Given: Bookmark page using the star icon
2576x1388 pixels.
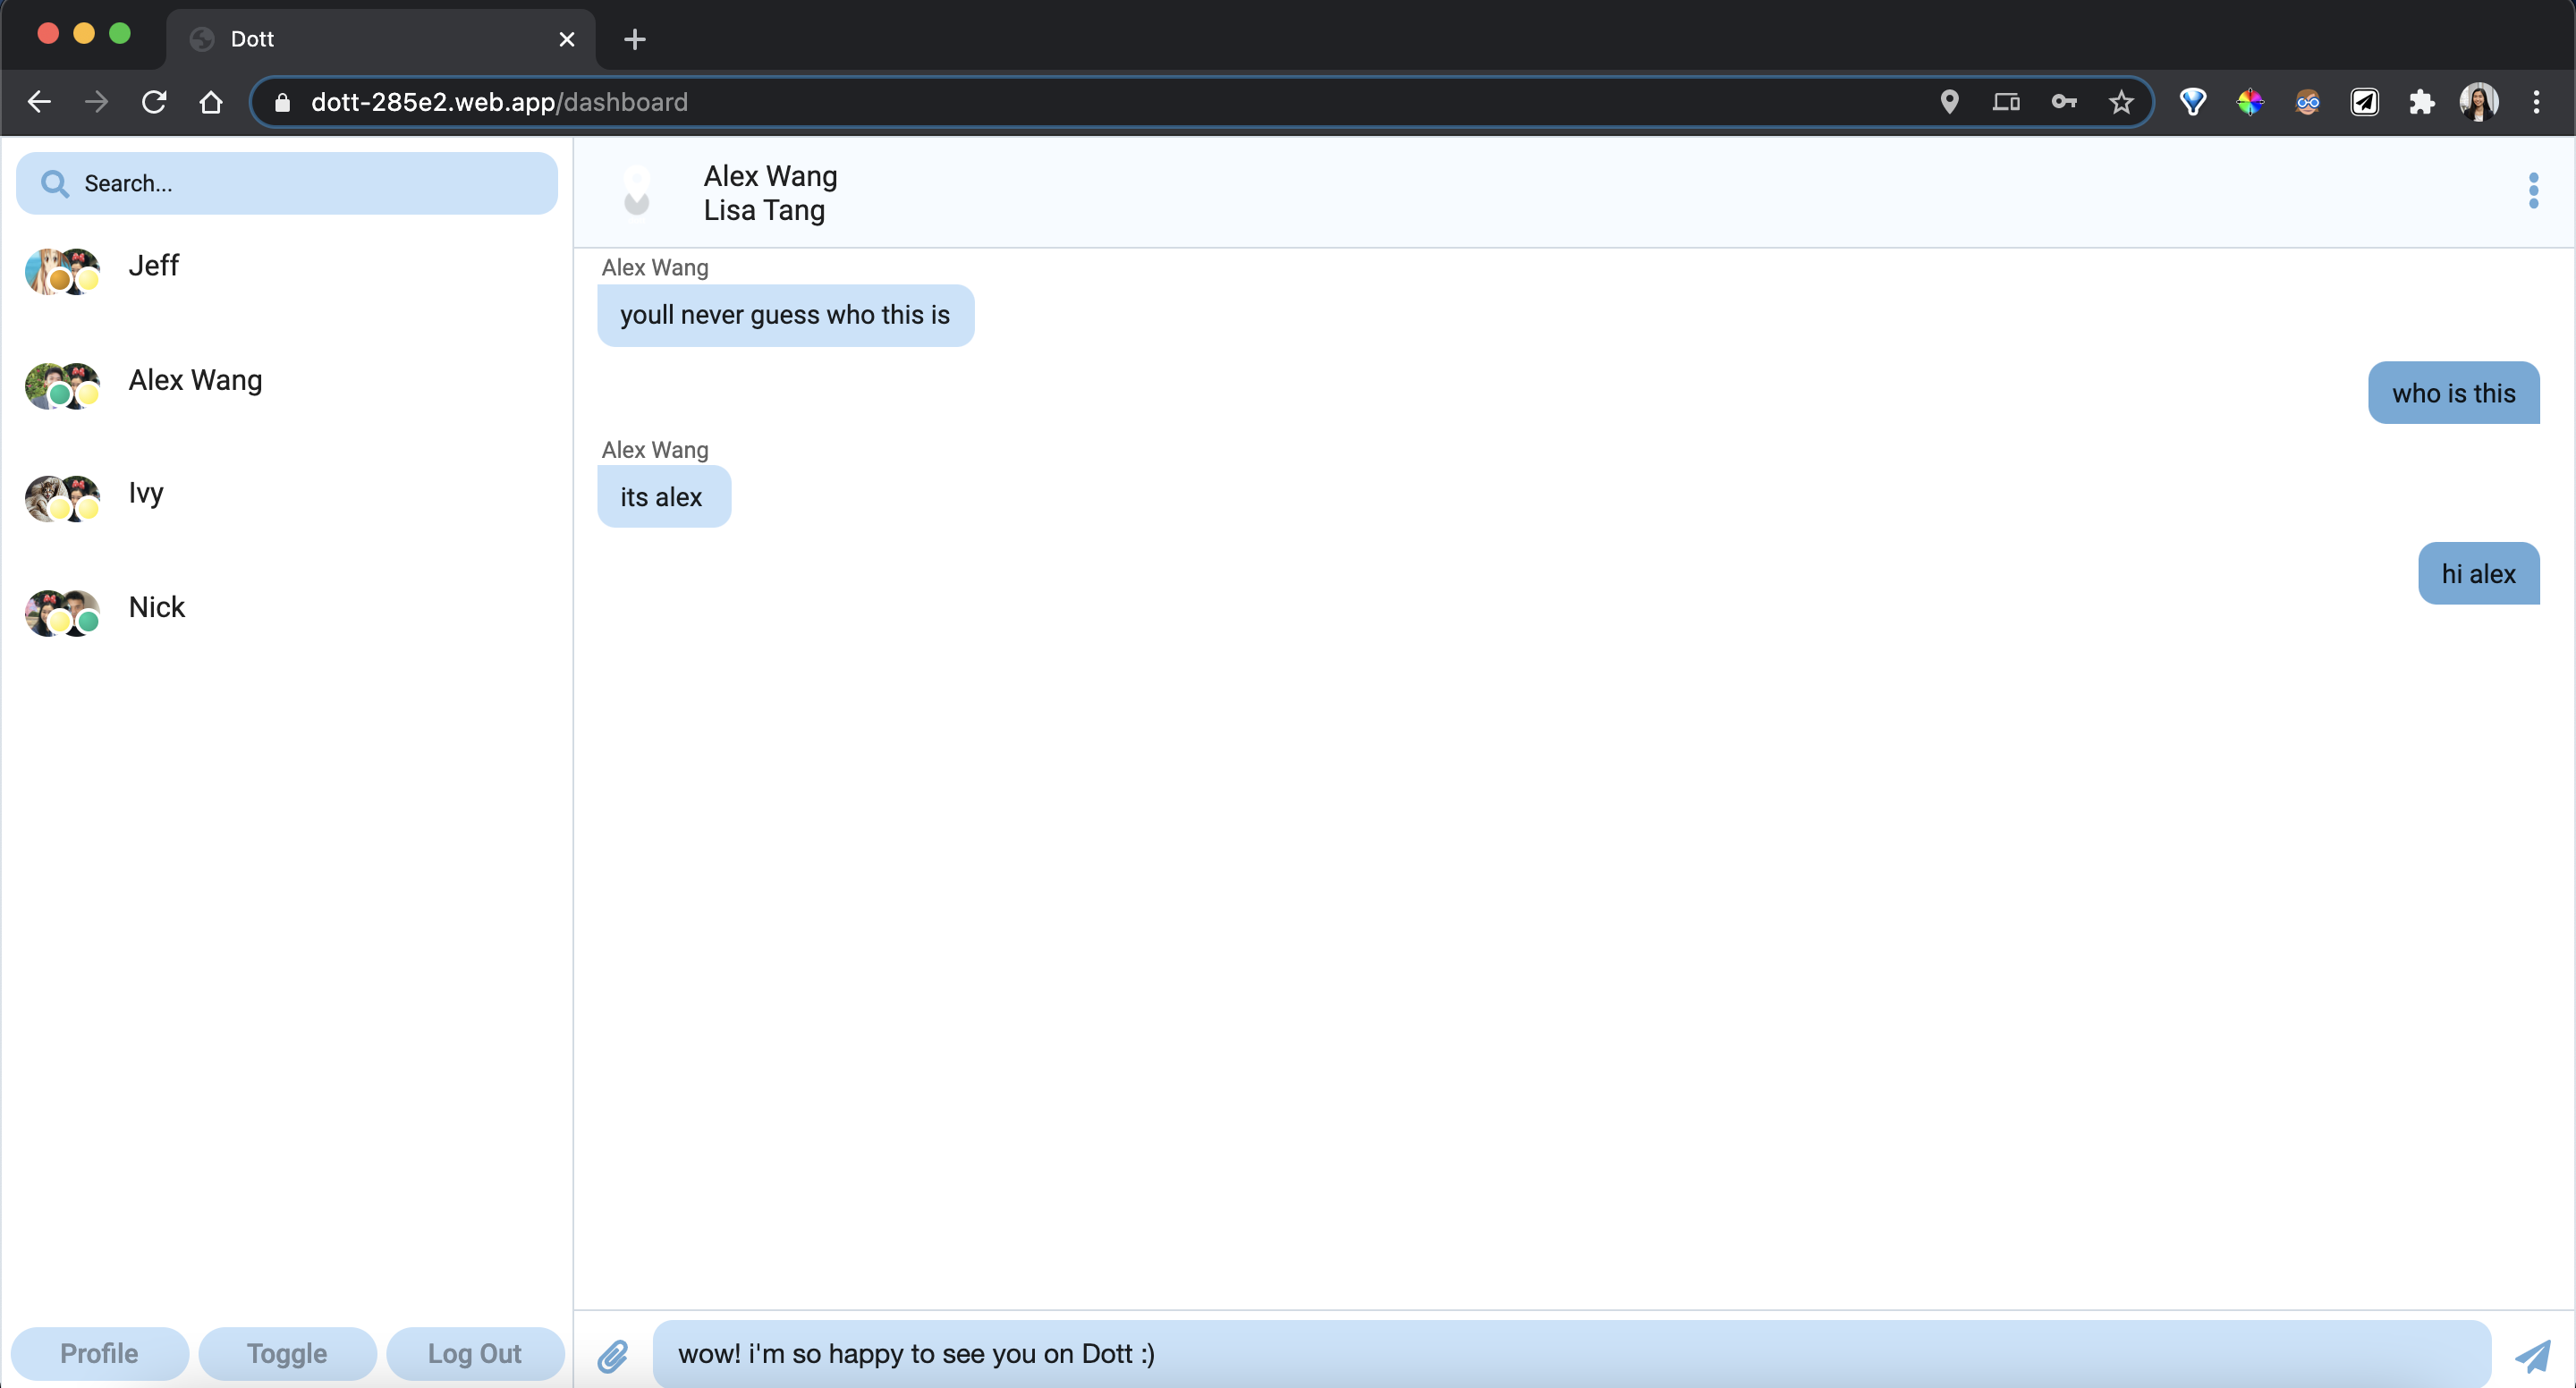Looking at the screenshot, I should click(x=2120, y=102).
